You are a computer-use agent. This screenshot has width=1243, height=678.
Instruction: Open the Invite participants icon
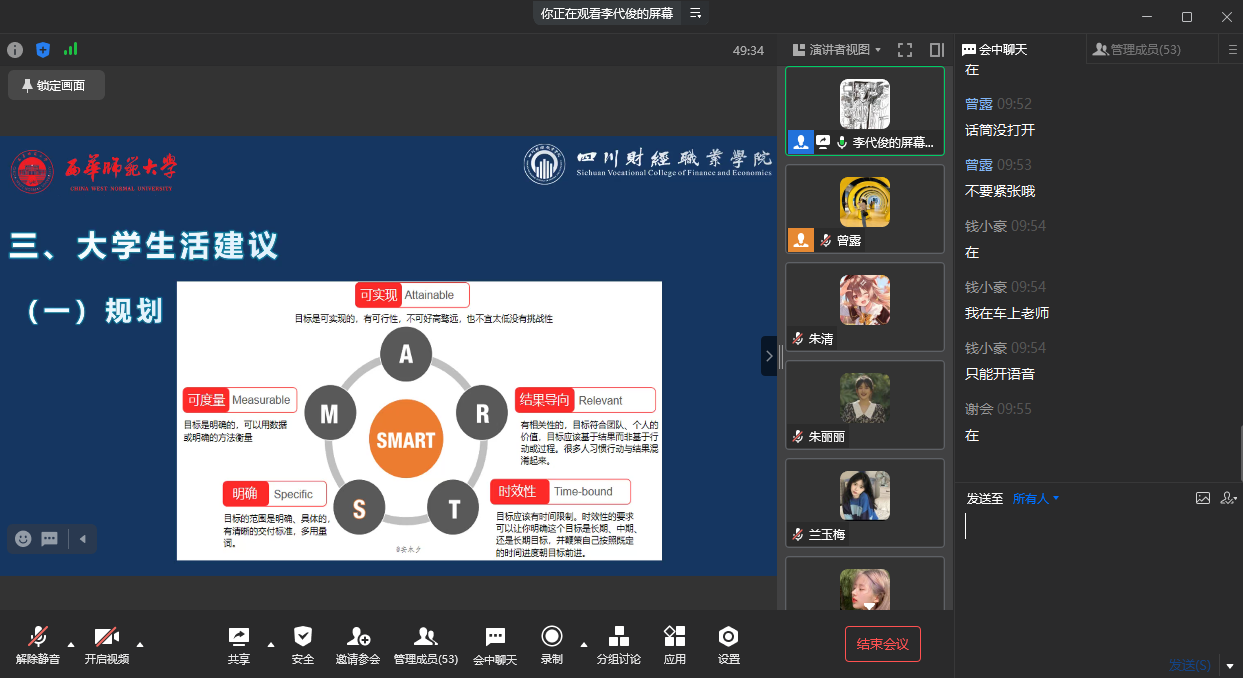pyautogui.click(x=358, y=645)
